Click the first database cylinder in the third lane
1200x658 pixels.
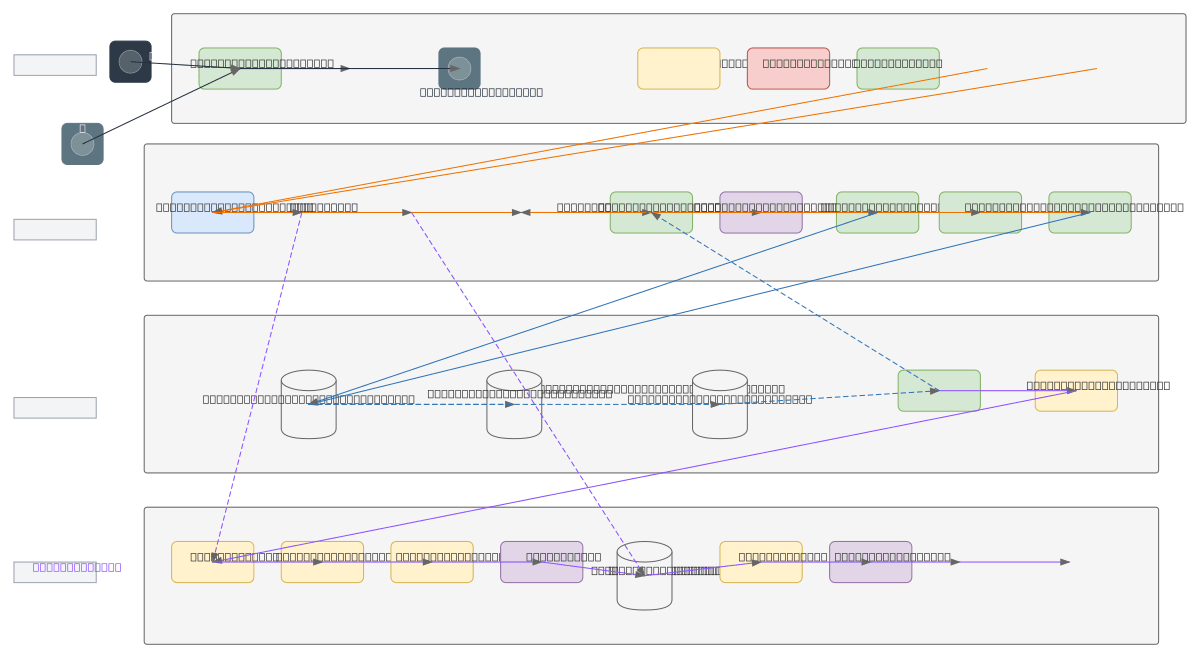click(308, 404)
